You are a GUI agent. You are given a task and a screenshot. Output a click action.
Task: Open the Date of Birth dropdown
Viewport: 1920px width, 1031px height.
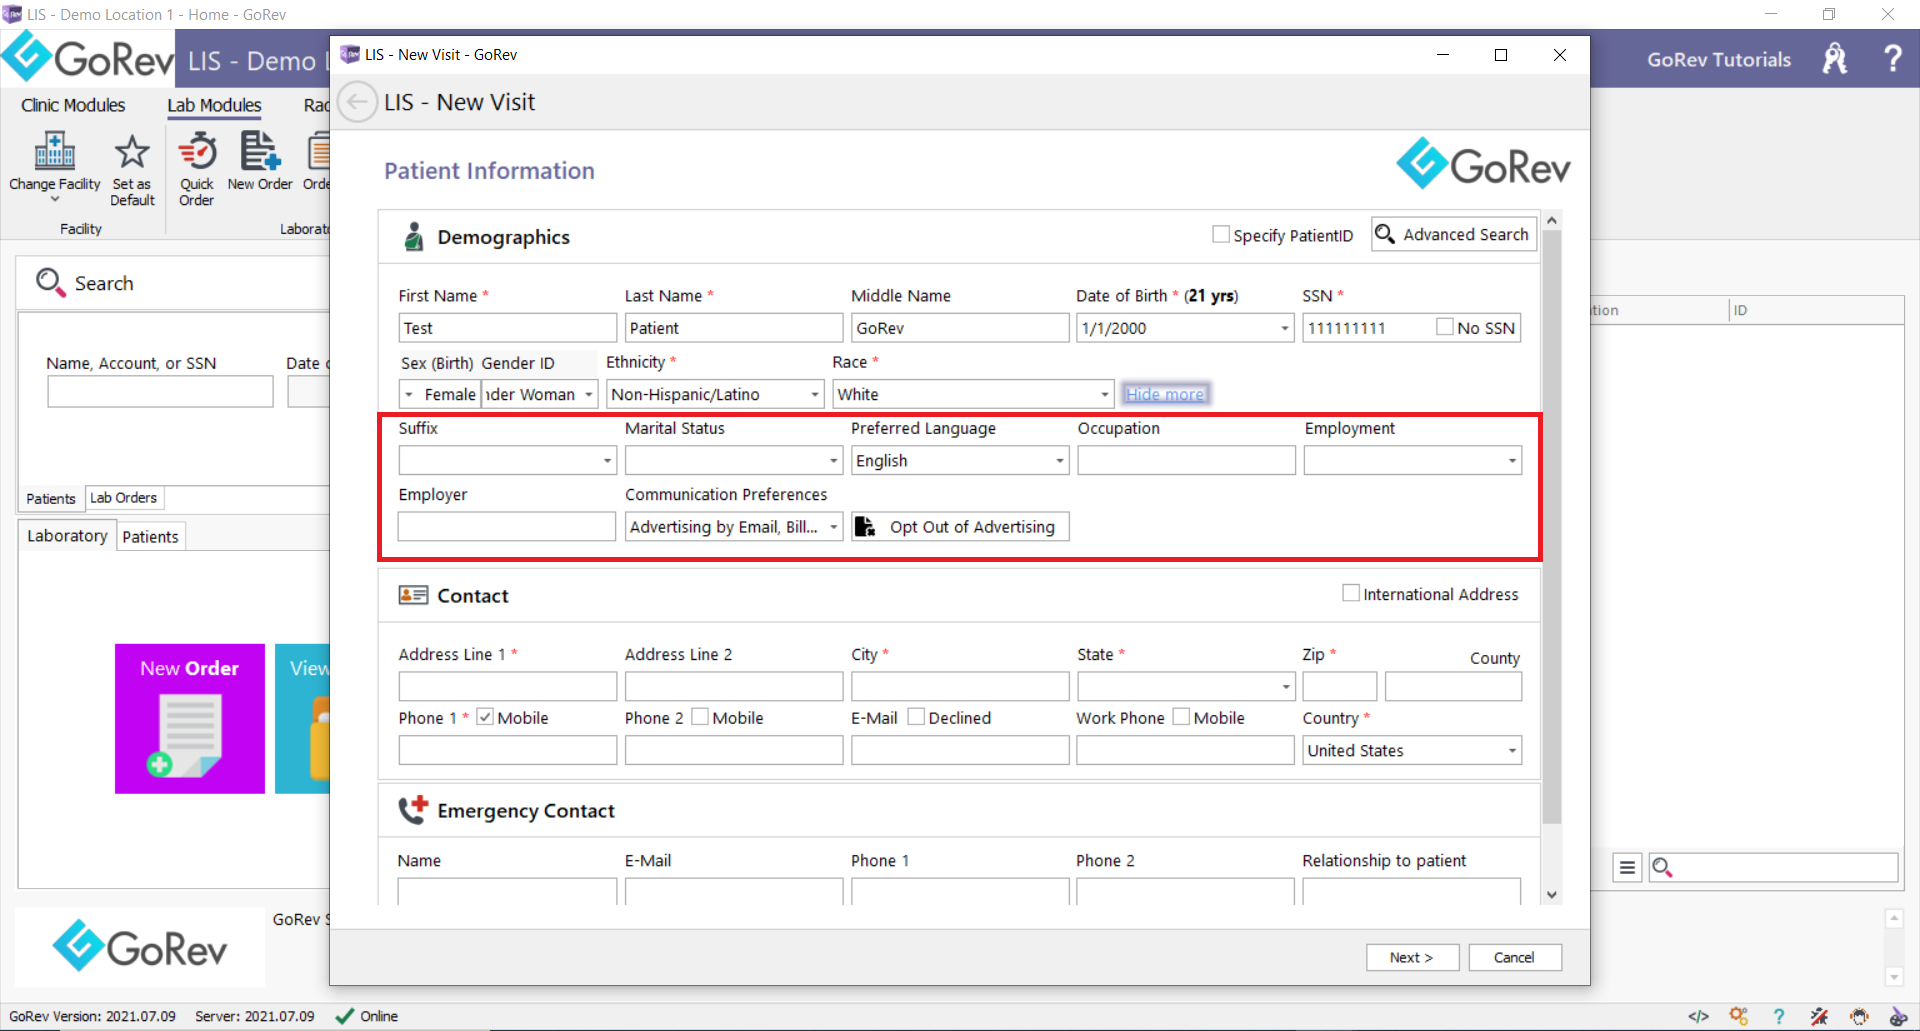tap(1285, 328)
